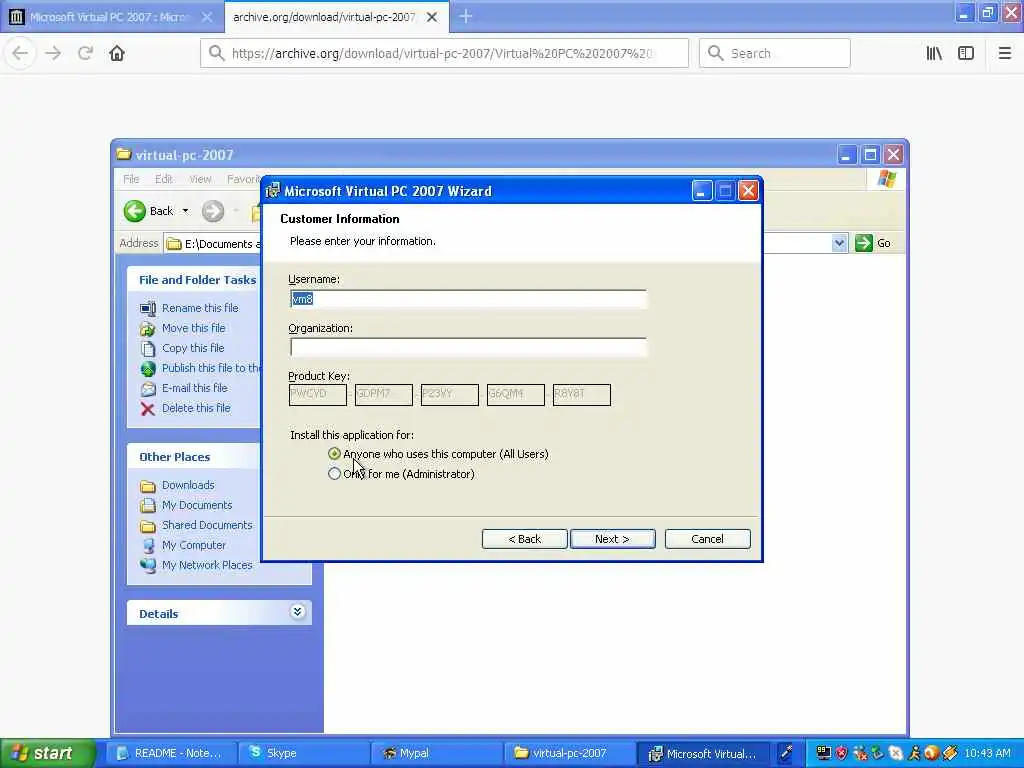Click Rename this file
This screenshot has width=1024, height=768.
[200, 308]
